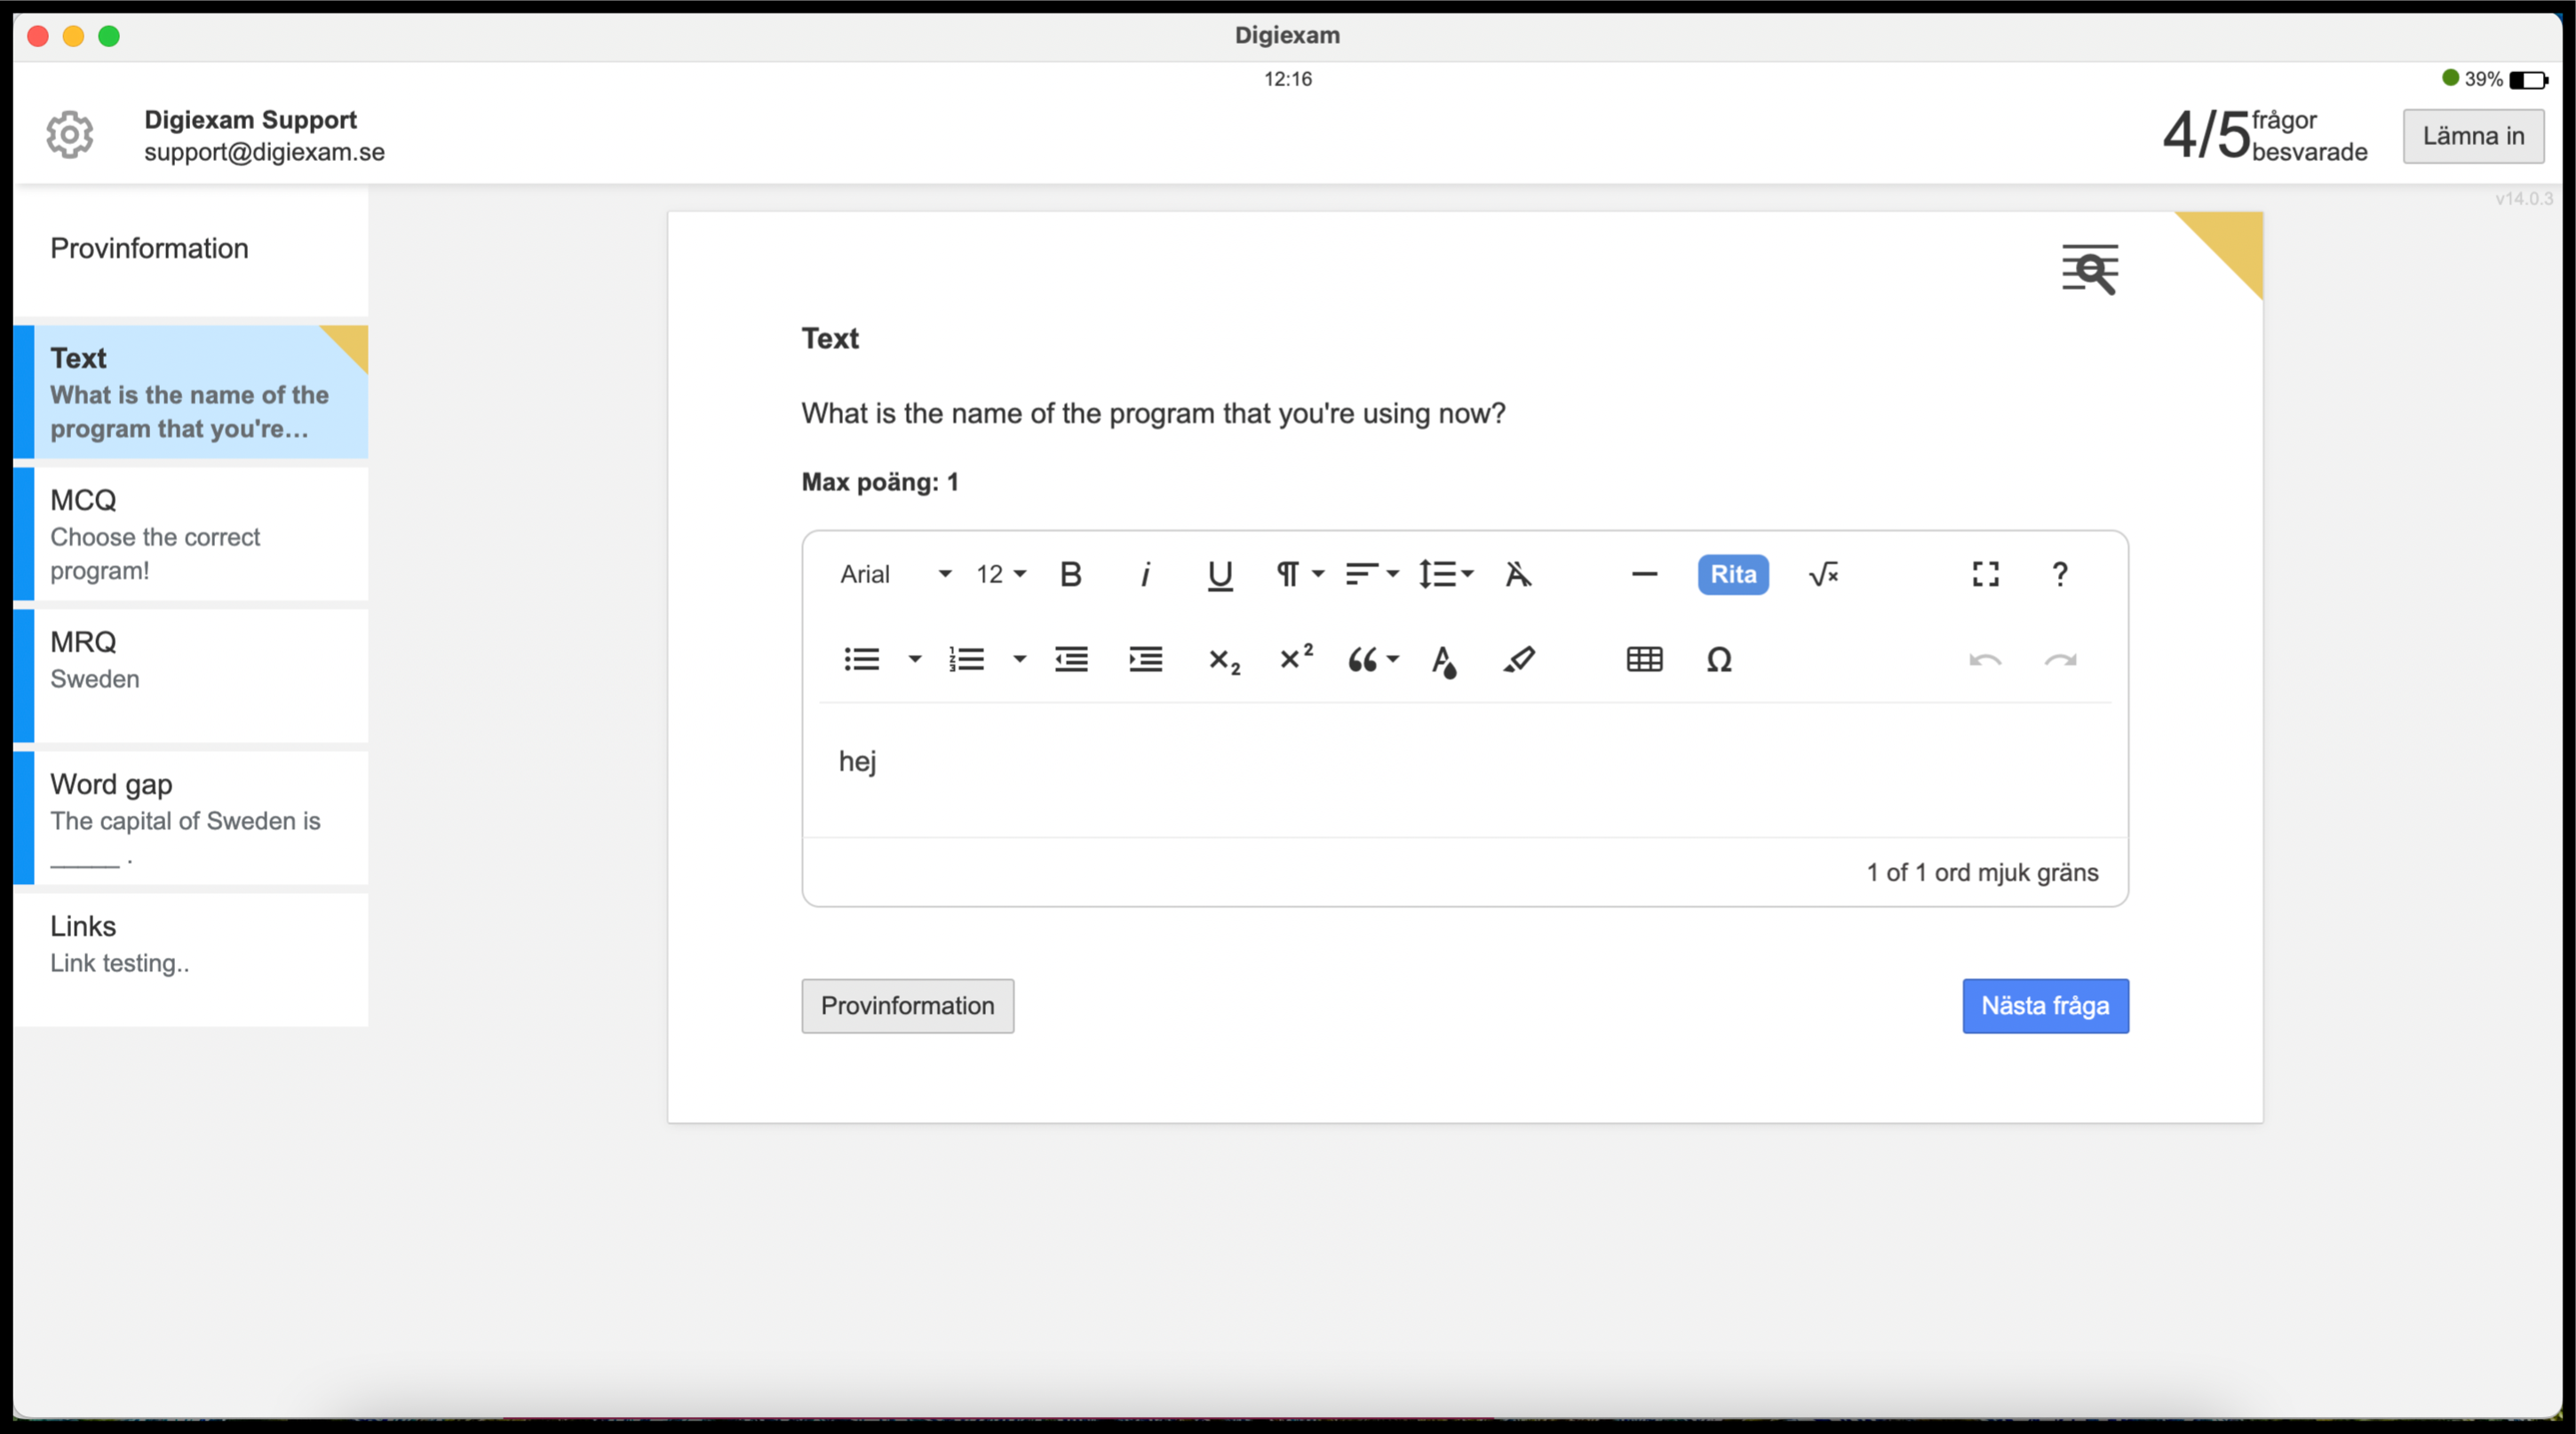Open the quote dropdown
This screenshot has width=2576, height=1434.
[1373, 659]
